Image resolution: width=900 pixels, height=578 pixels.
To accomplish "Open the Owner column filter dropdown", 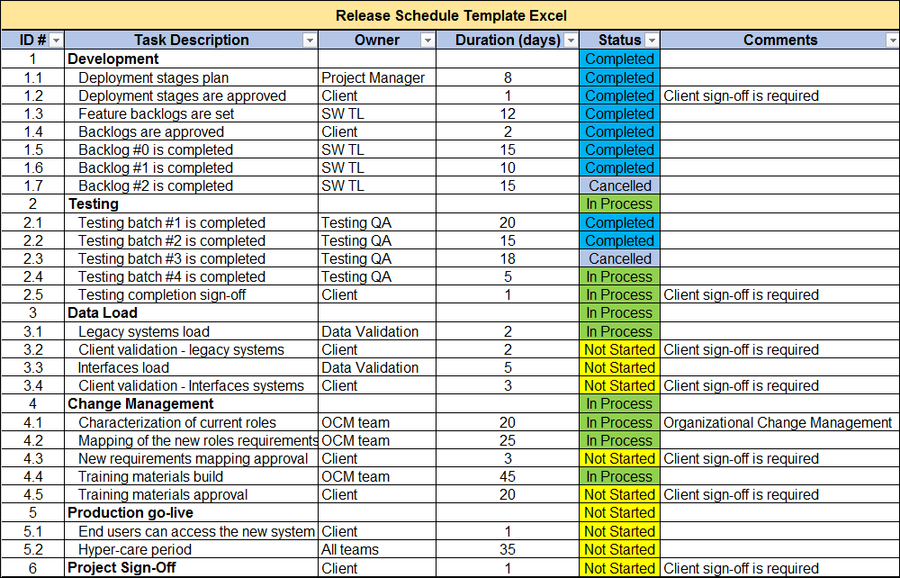I will pos(428,40).
